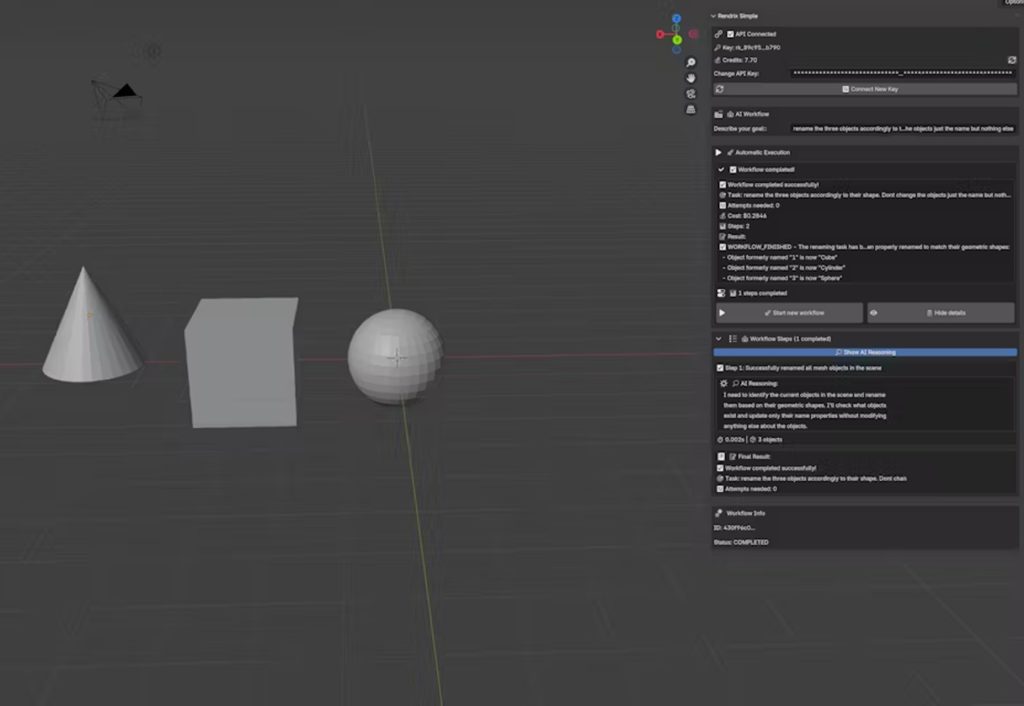
Task: Click the Change API Key field
Action: click(x=903, y=73)
